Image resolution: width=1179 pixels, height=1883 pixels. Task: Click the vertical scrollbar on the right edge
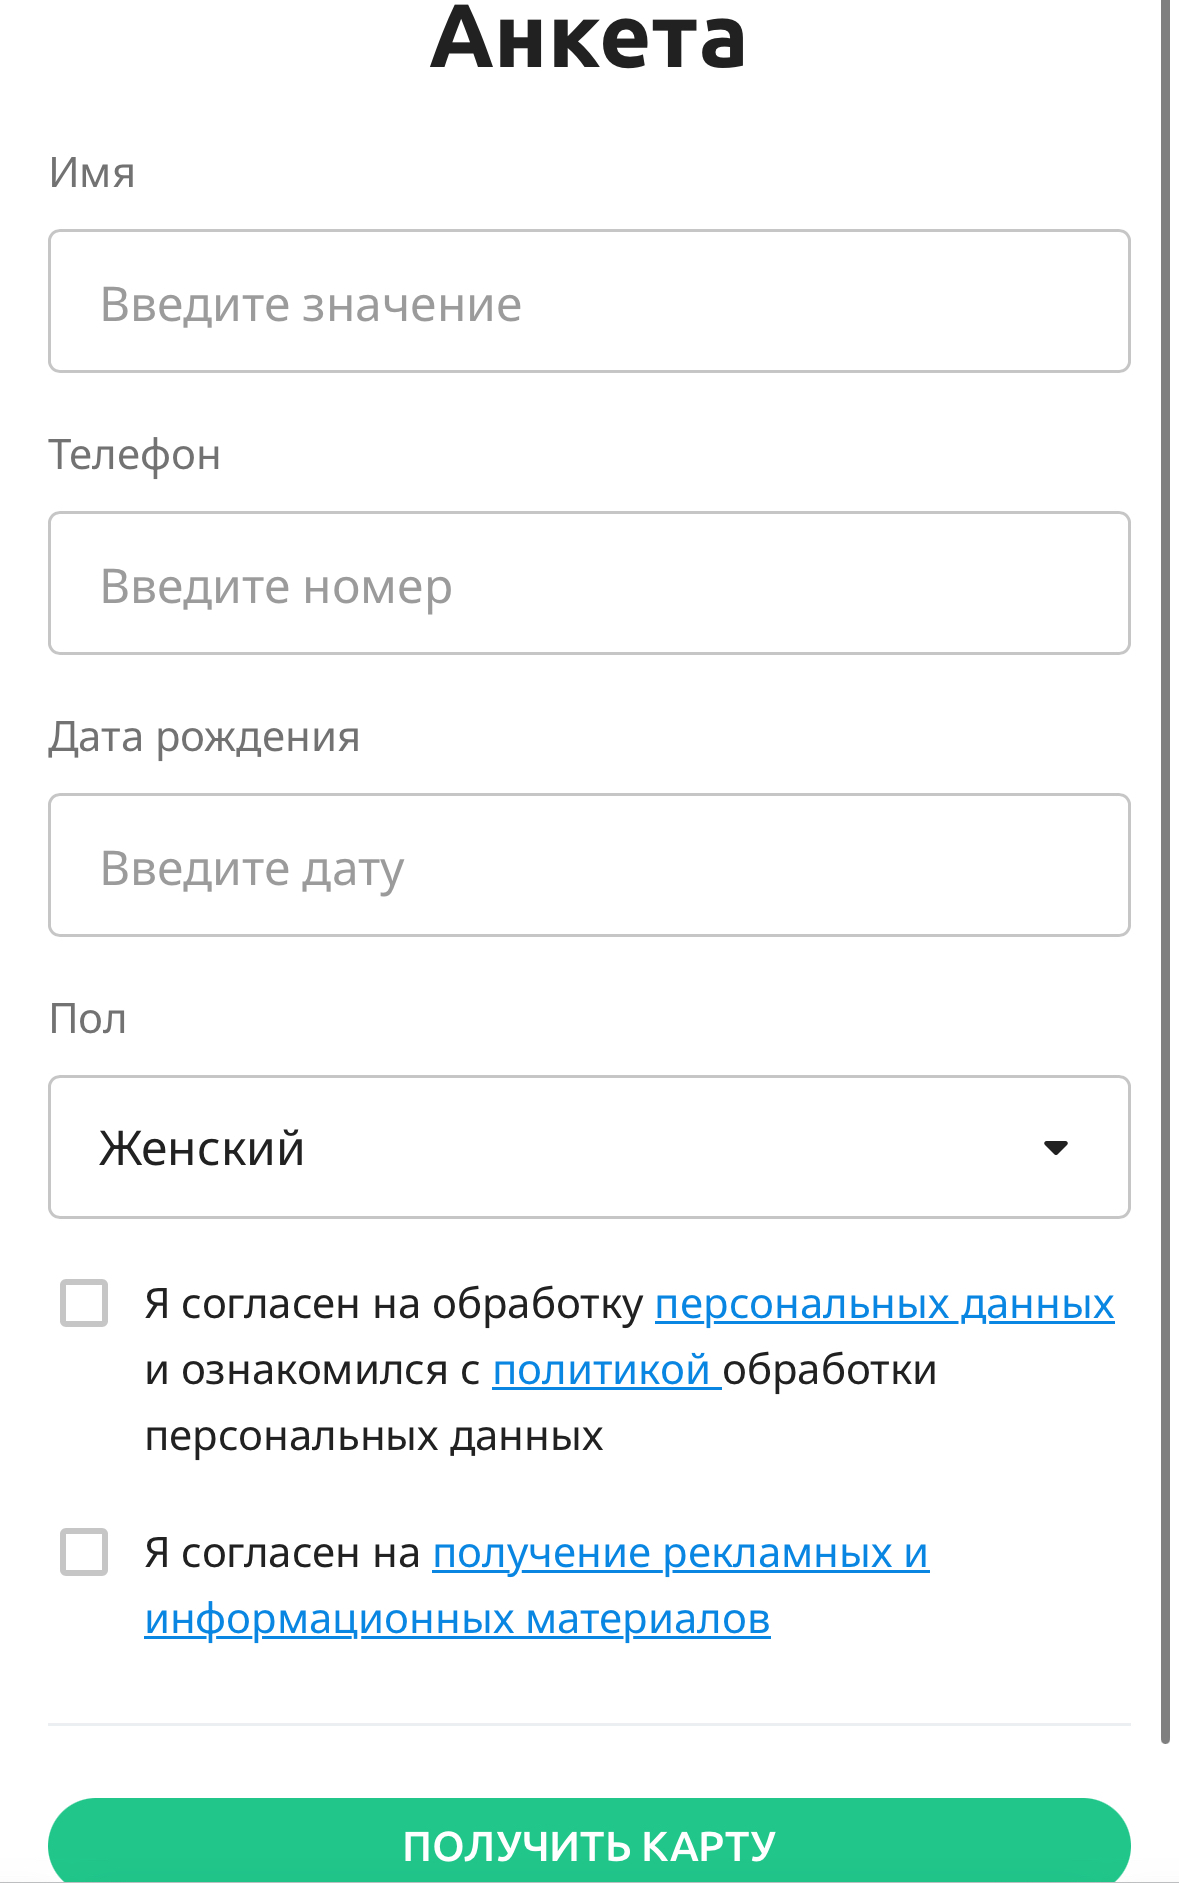pos(1166,870)
